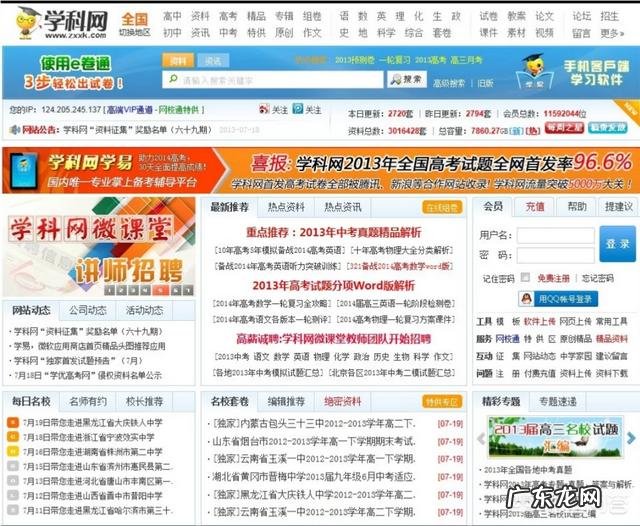Open 切换地区 under 全国

tap(134, 32)
